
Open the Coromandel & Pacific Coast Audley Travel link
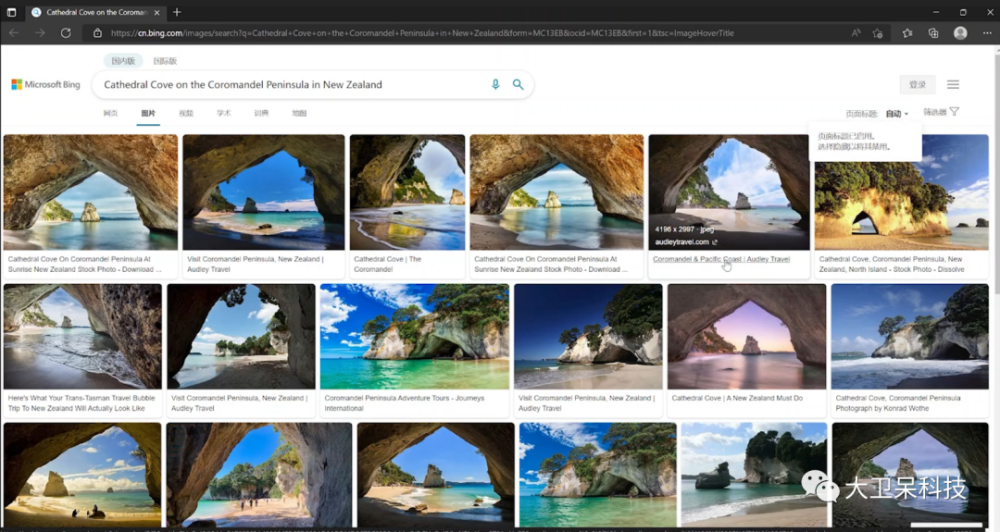point(720,259)
